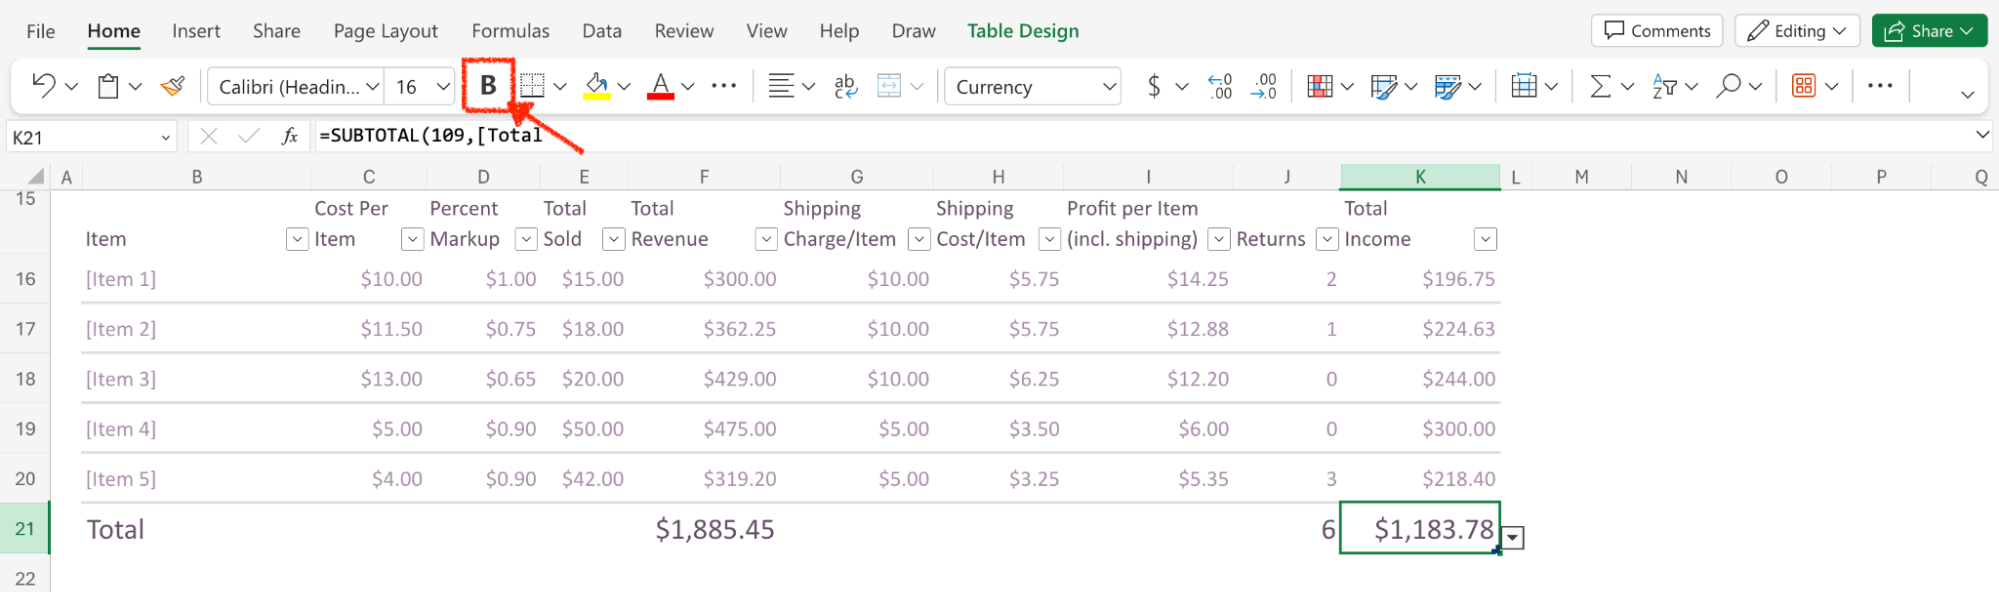Select the Format Painter brush
The width and height of the screenshot is (1999, 593).
click(173, 86)
